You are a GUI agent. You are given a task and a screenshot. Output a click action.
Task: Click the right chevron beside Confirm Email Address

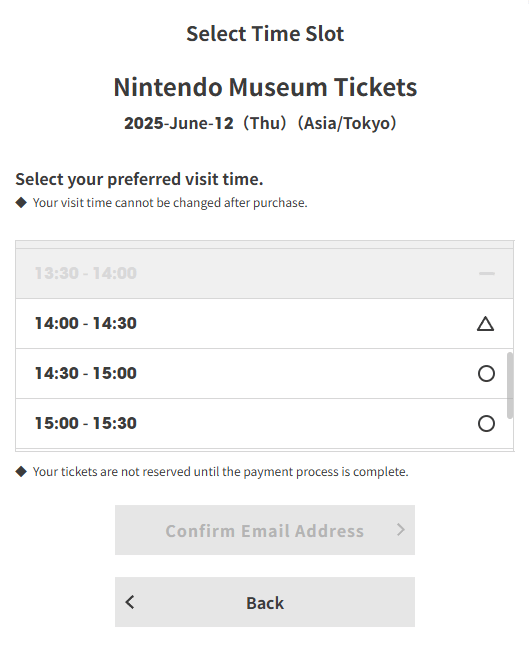click(400, 529)
